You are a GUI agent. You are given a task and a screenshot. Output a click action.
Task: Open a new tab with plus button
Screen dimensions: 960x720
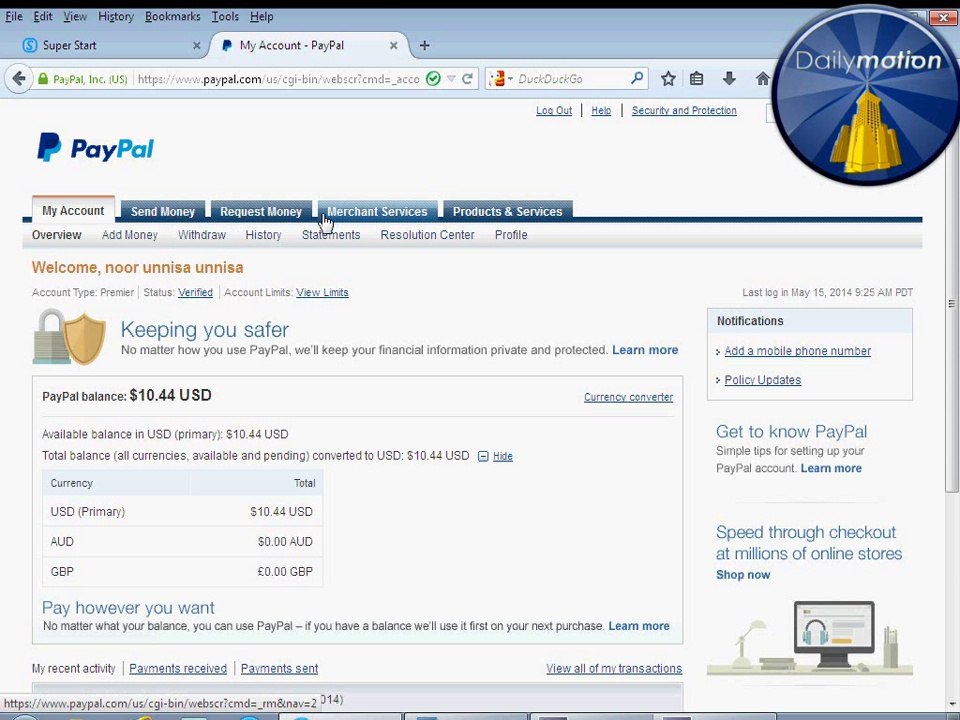click(x=424, y=45)
